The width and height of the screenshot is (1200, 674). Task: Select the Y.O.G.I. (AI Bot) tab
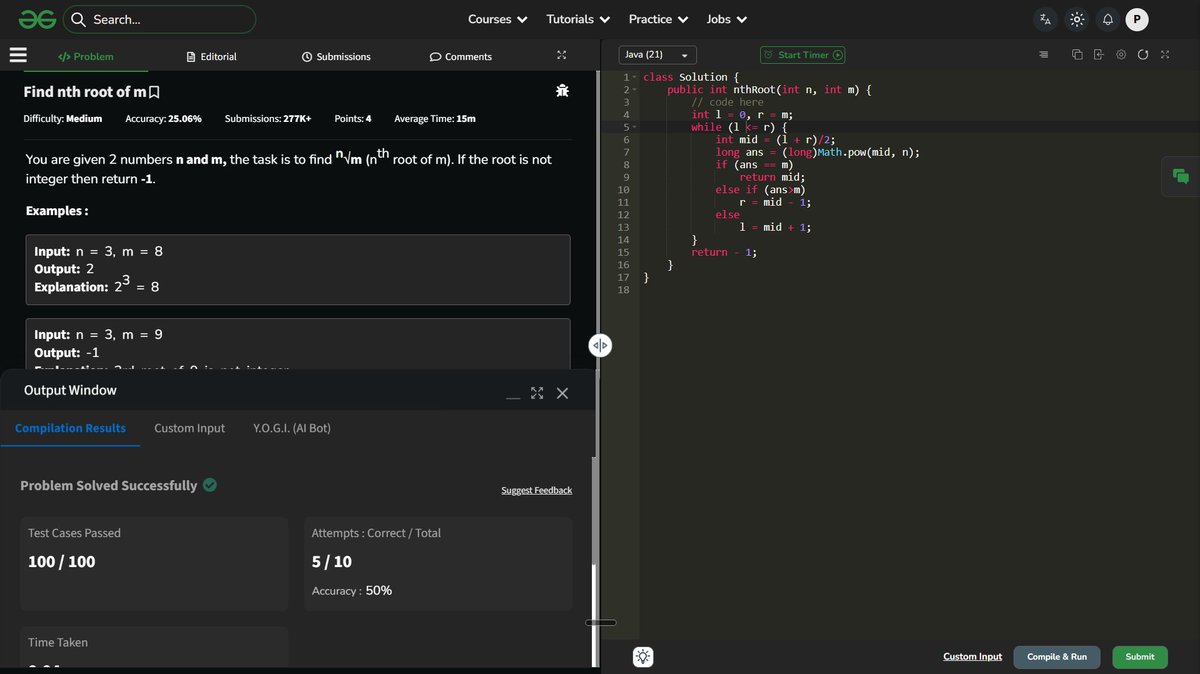(292, 428)
